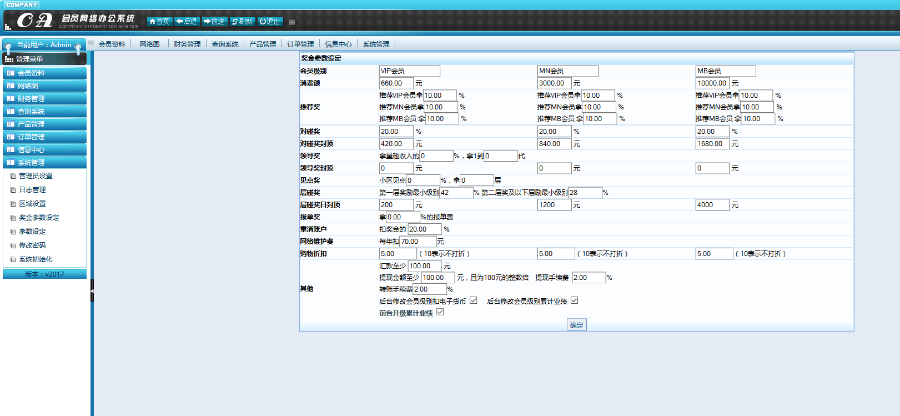Expand the sidebar 查询系统 section
The height and width of the screenshot is (416, 900).
[x=45, y=111]
